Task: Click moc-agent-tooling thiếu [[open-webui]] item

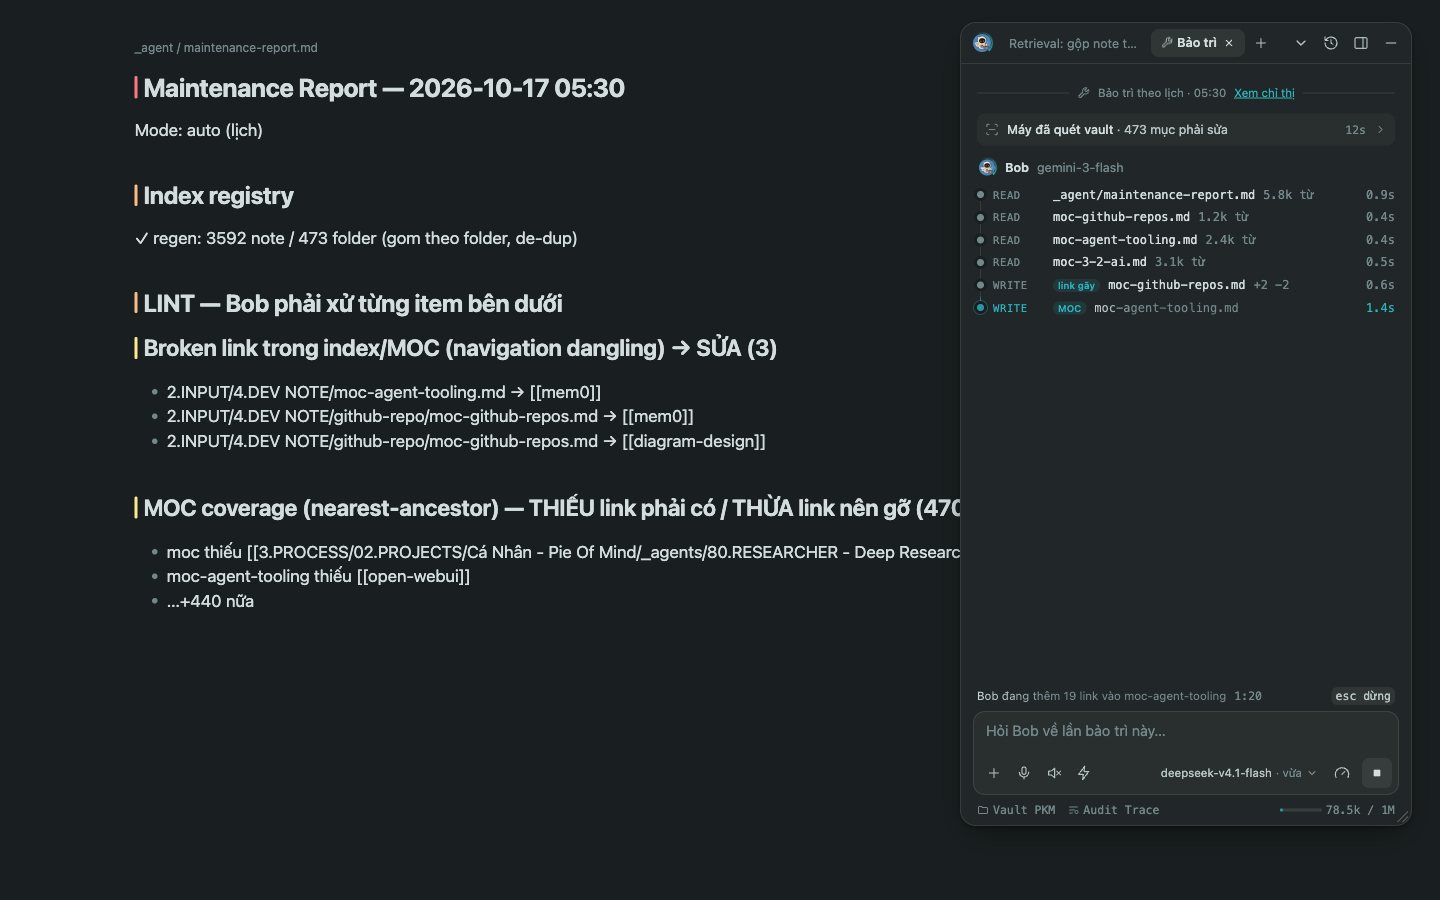Action: (x=318, y=576)
